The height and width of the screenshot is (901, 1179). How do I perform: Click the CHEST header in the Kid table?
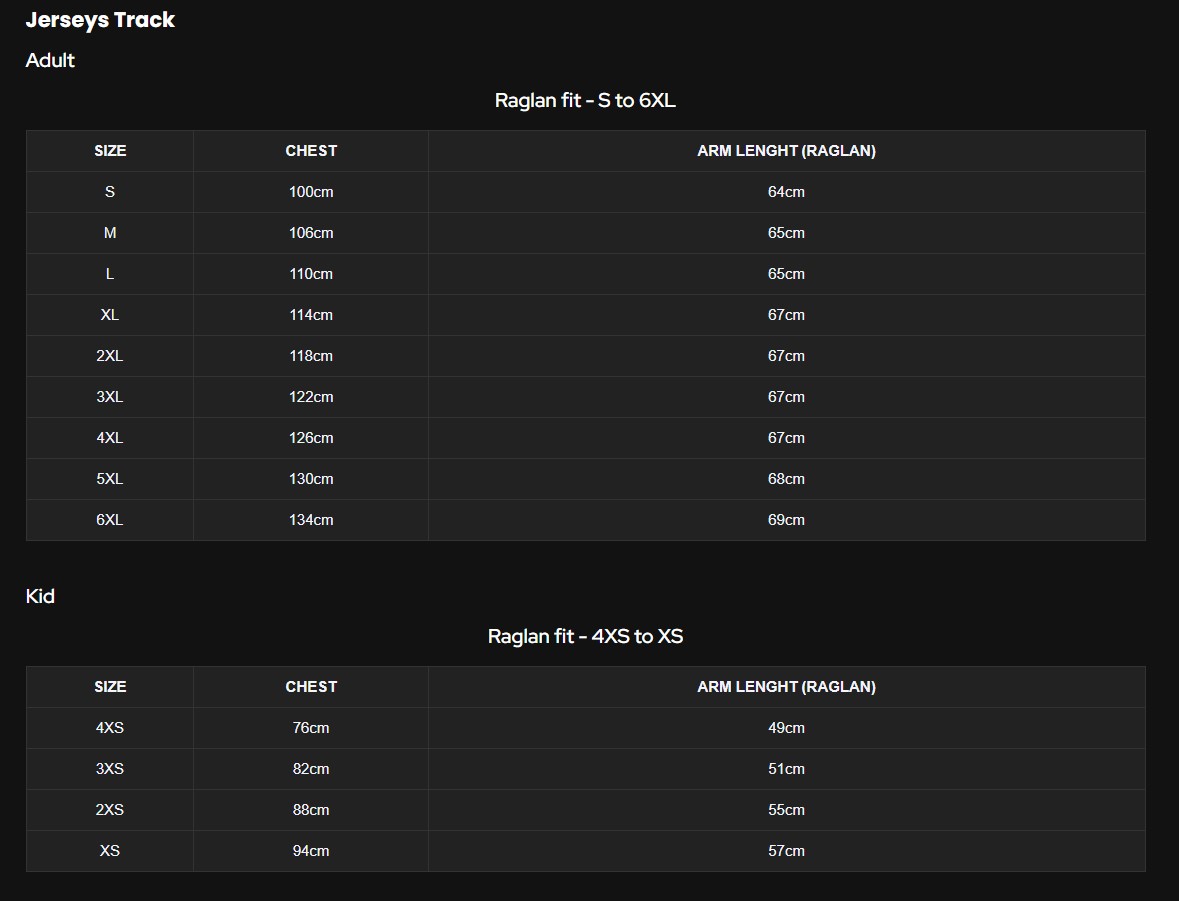coord(311,687)
